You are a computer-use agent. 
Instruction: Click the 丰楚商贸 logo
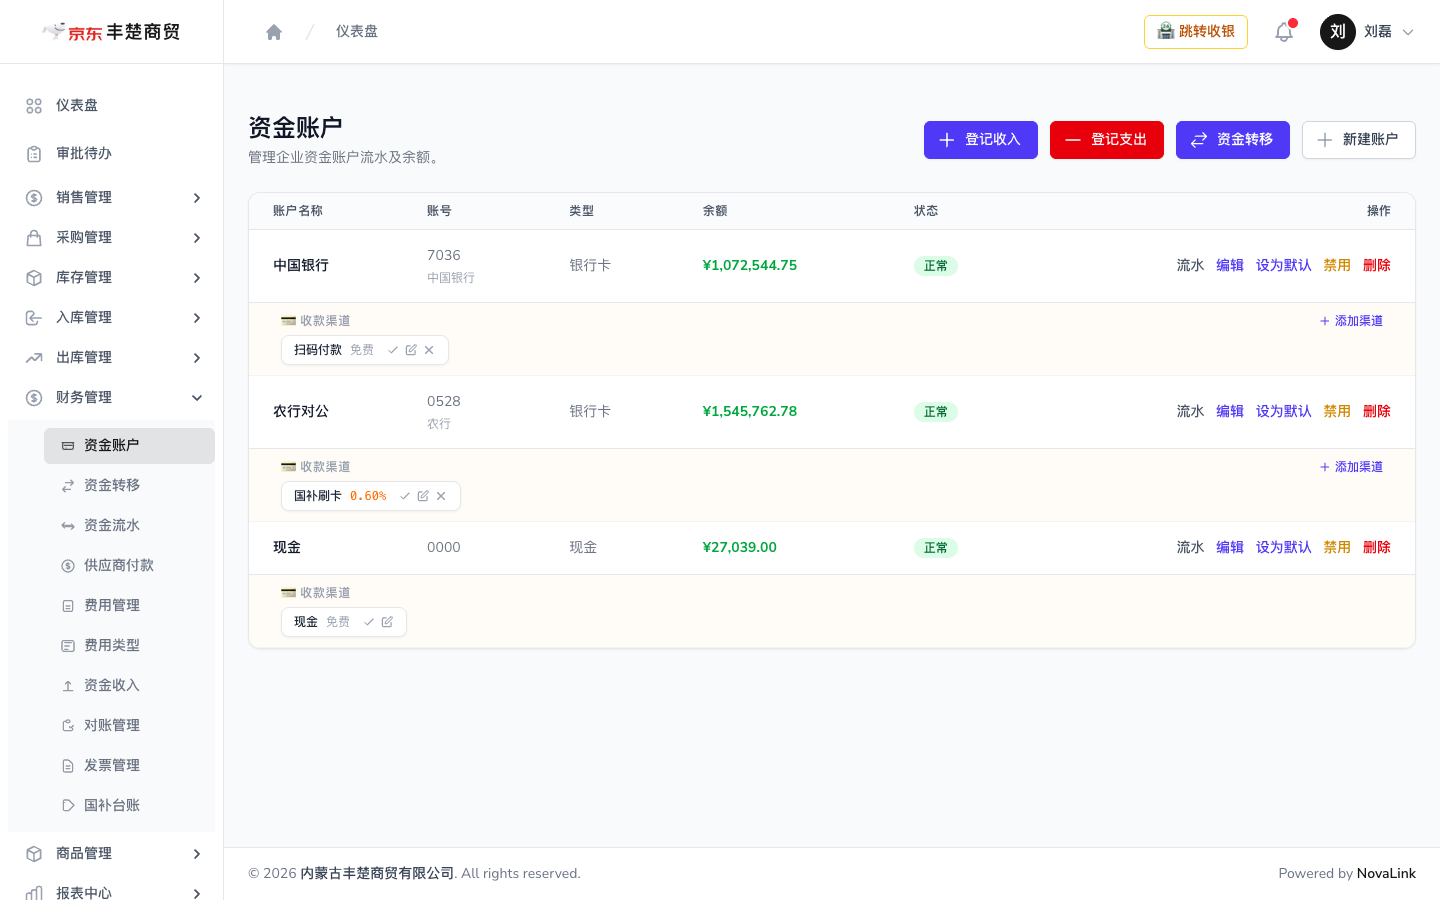[x=111, y=32]
